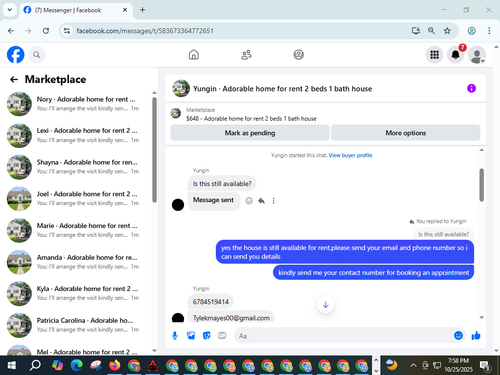Jump to latest messages with down arrow
Viewport: 500px width, 375px height.
(326, 305)
